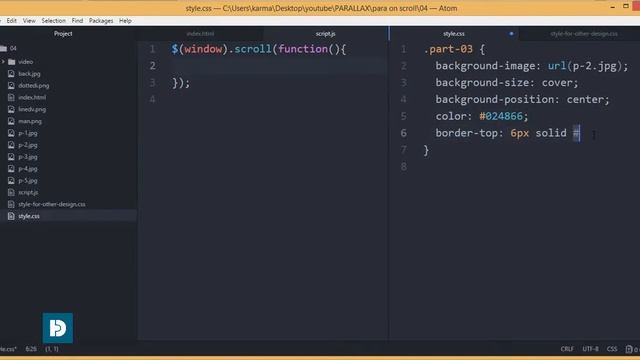
Task: Open dottedi.png from the project tree
Action: tap(33, 85)
